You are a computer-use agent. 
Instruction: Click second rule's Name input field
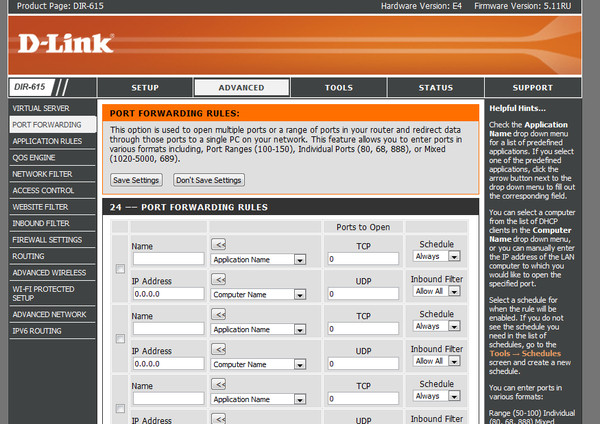[x=168, y=329]
